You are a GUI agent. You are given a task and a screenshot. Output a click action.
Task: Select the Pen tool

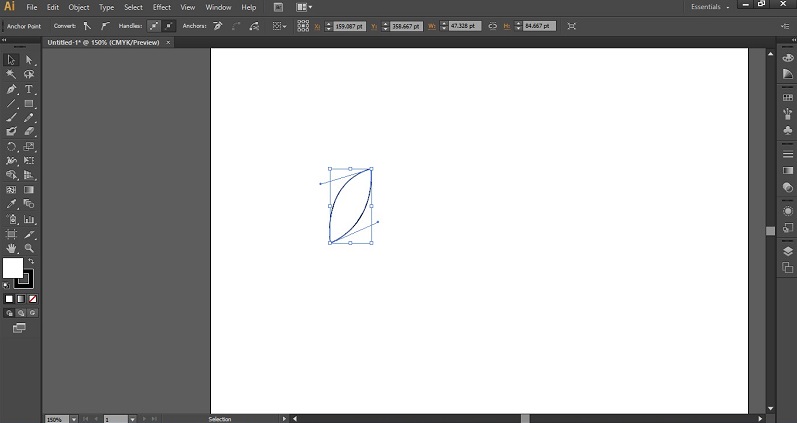[11, 89]
